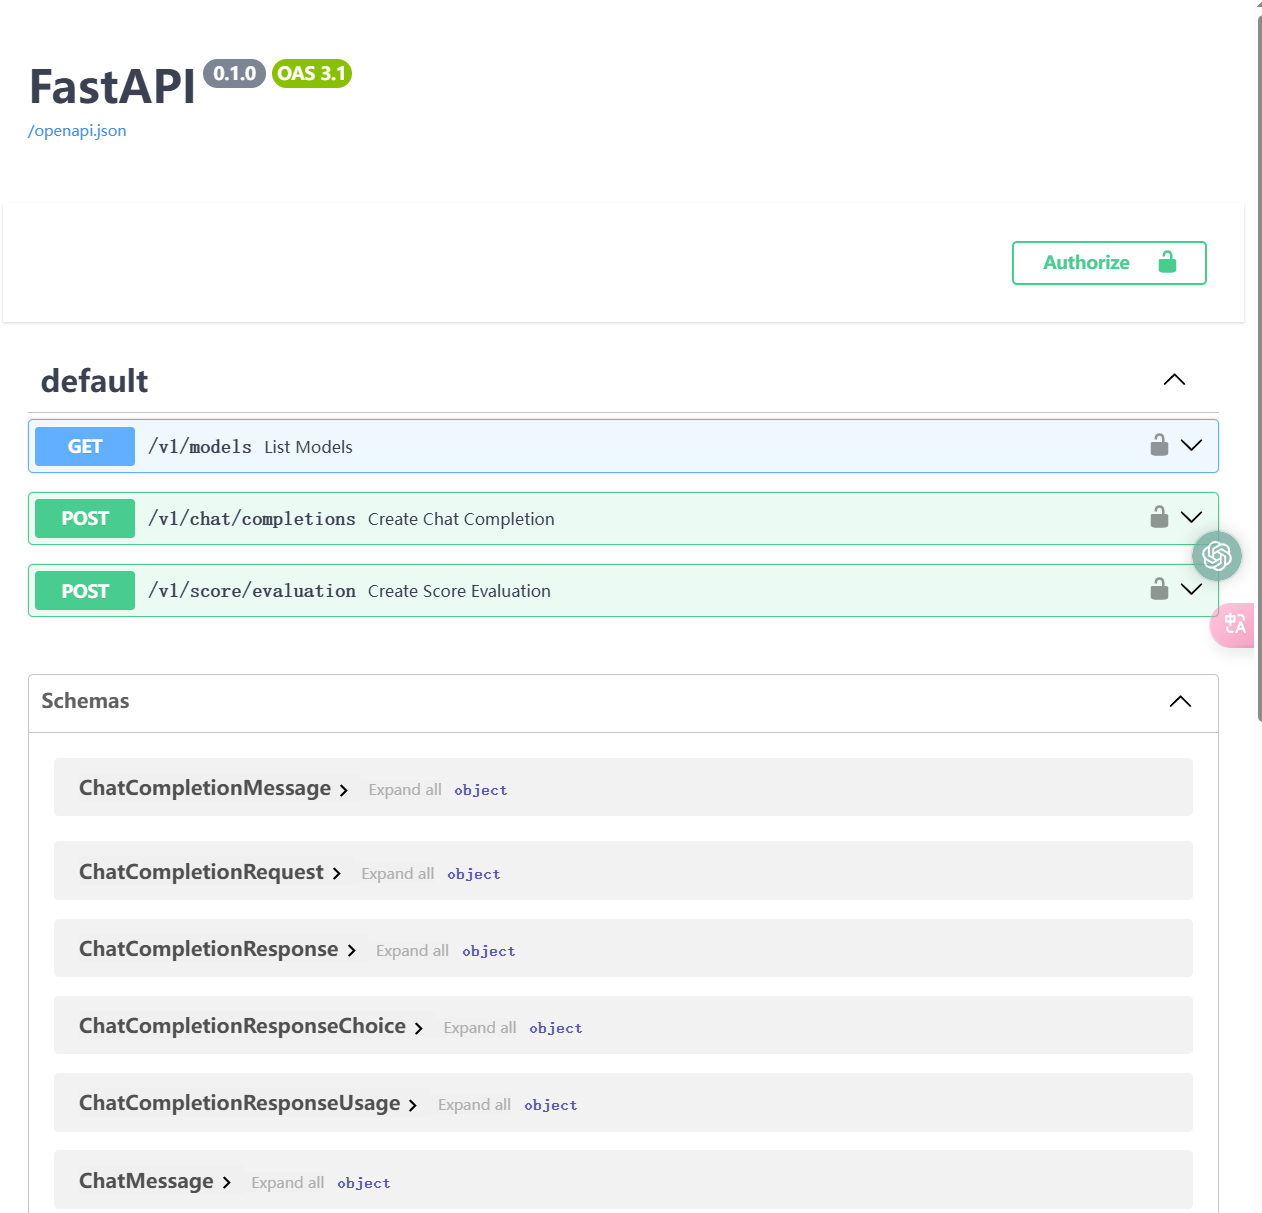This screenshot has height=1213, width=1262.
Task: Click the lock icon on /v1/chat/completions row
Action: pos(1159,517)
